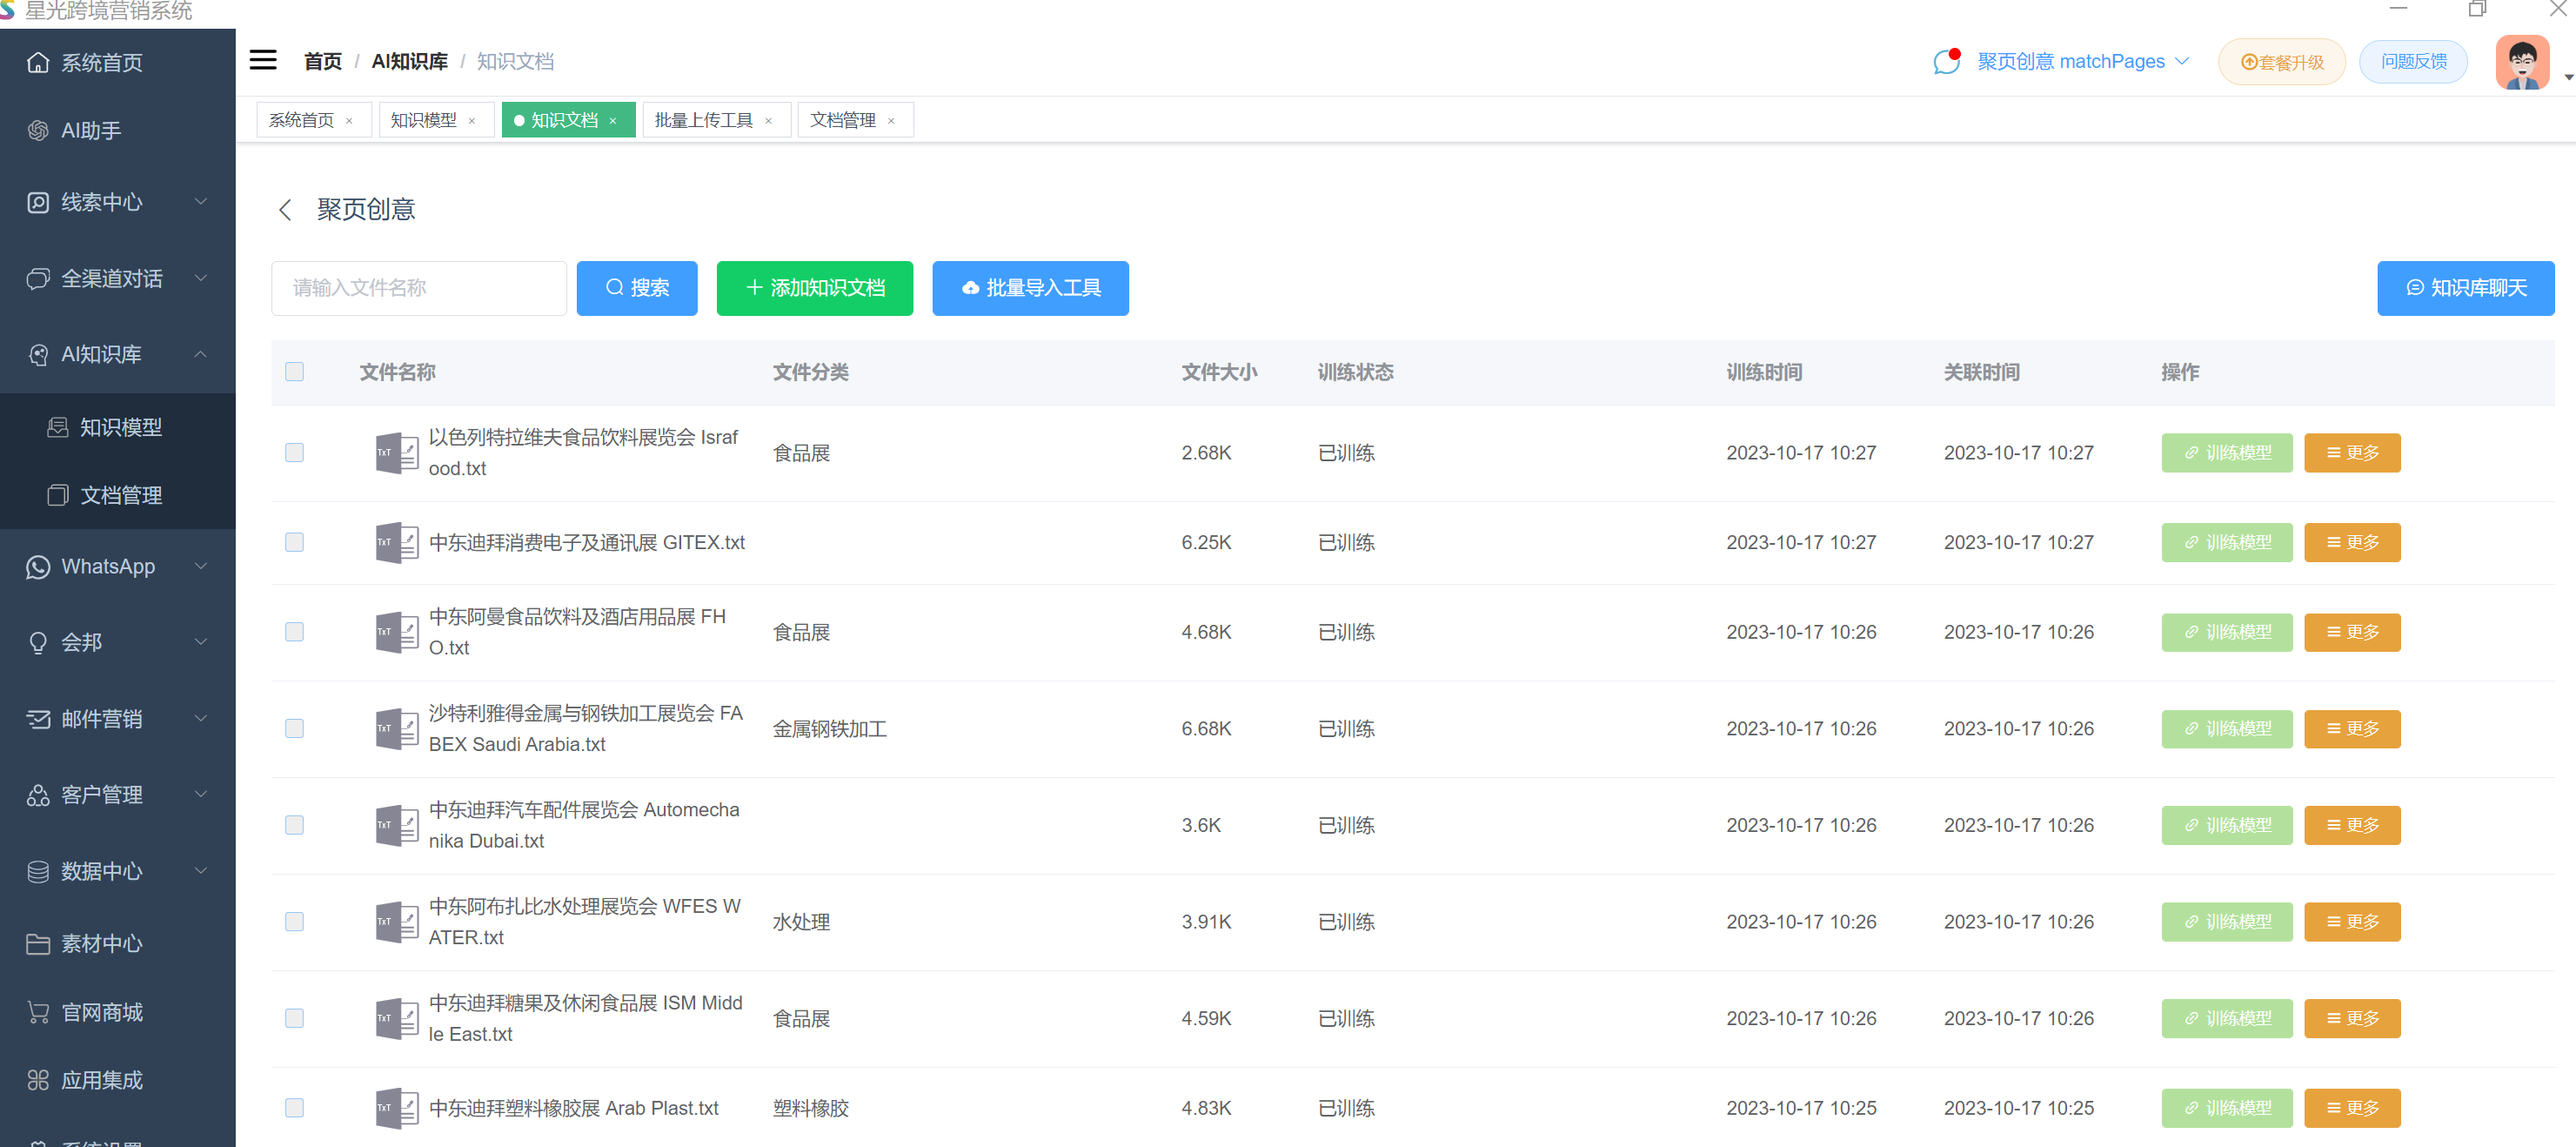Check the row for ISM Middle East.txt

[294, 1018]
